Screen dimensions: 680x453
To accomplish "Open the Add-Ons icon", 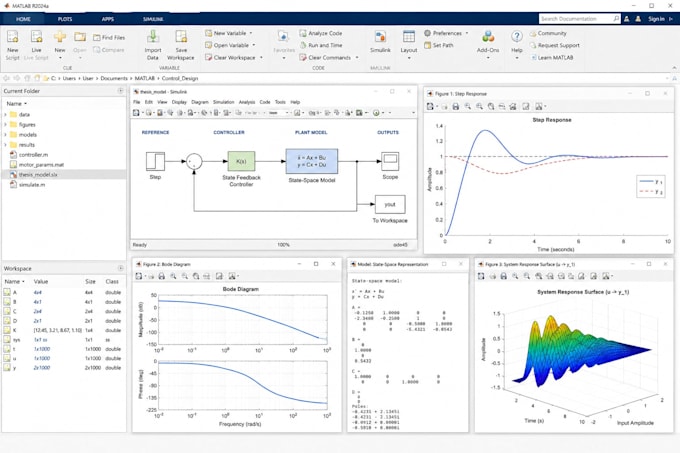I will coord(488,38).
